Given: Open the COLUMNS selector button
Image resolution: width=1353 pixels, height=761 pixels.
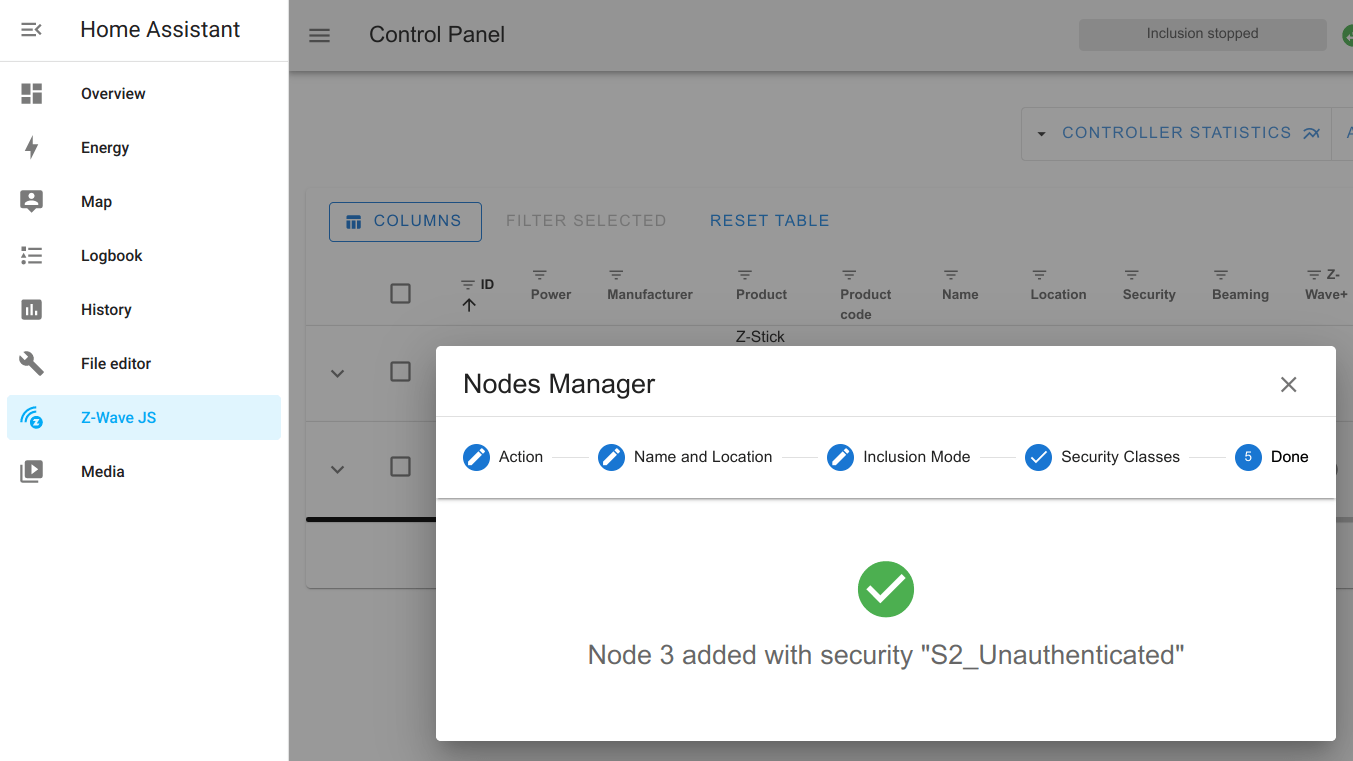Looking at the screenshot, I should [405, 221].
